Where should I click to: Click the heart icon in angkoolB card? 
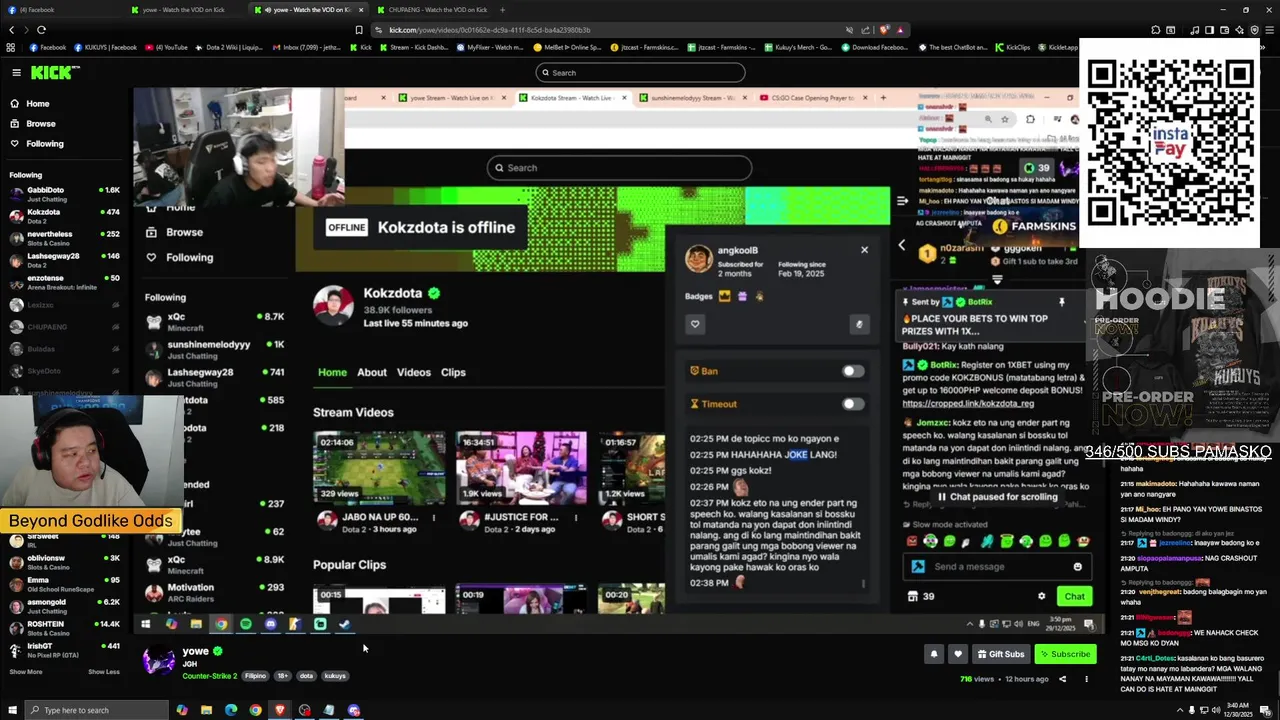click(695, 324)
